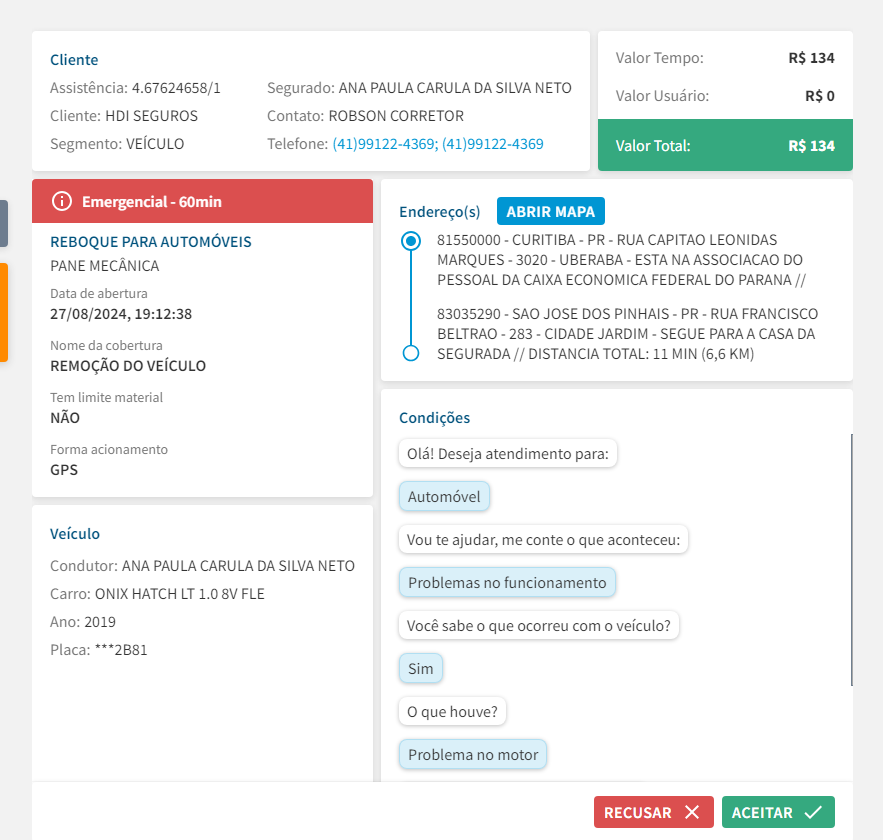
Task: Click the second phone number link
Action: [x=493, y=144]
